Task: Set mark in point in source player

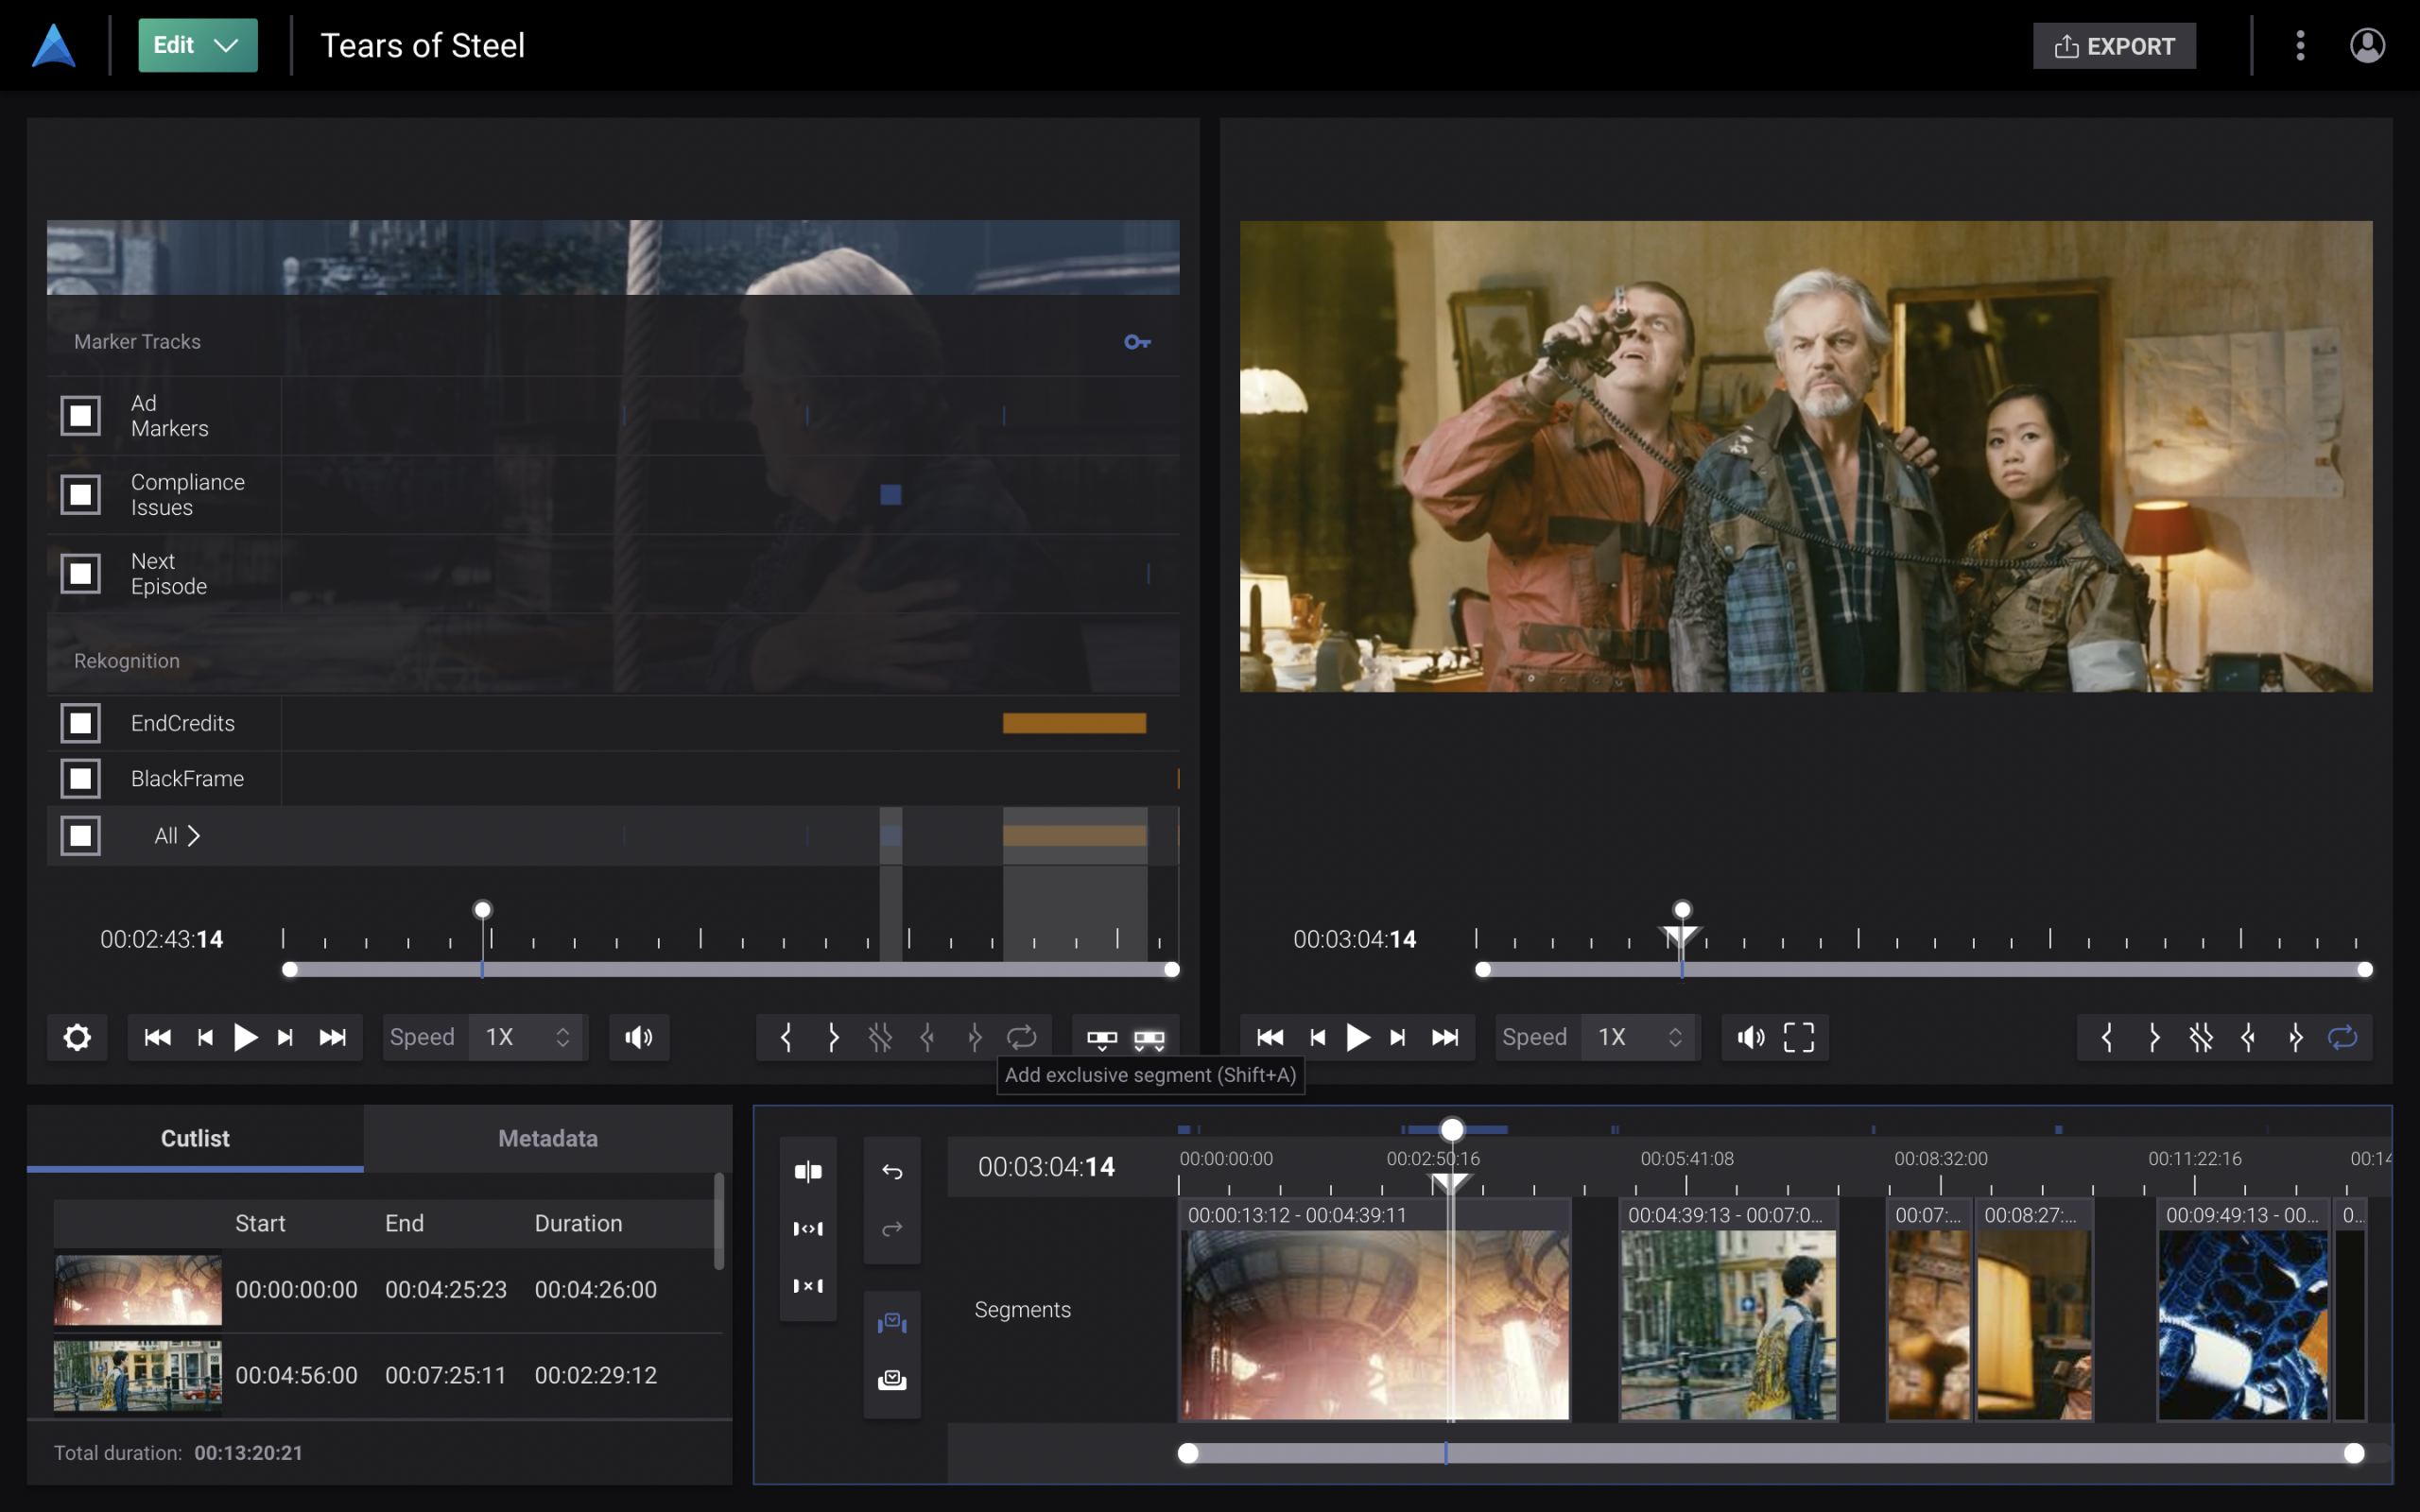Action: point(786,1037)
